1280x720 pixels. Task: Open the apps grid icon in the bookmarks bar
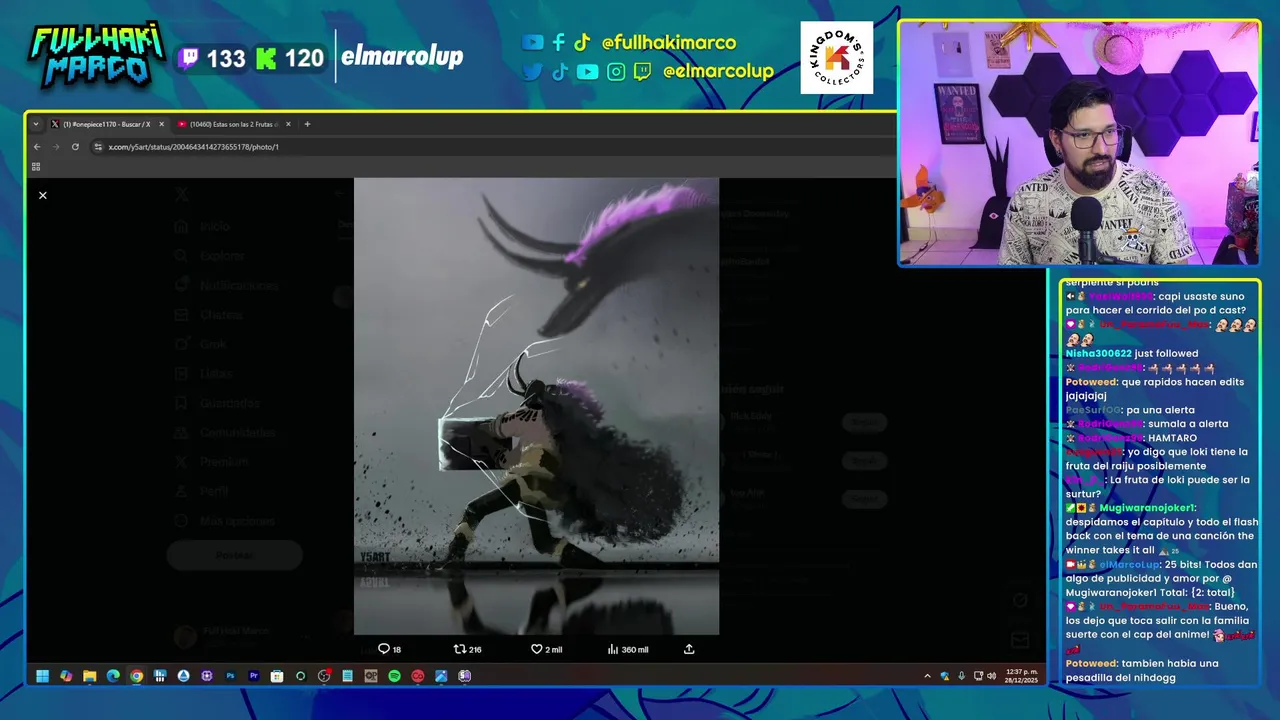pyautogui.click(x=36, y=167)
